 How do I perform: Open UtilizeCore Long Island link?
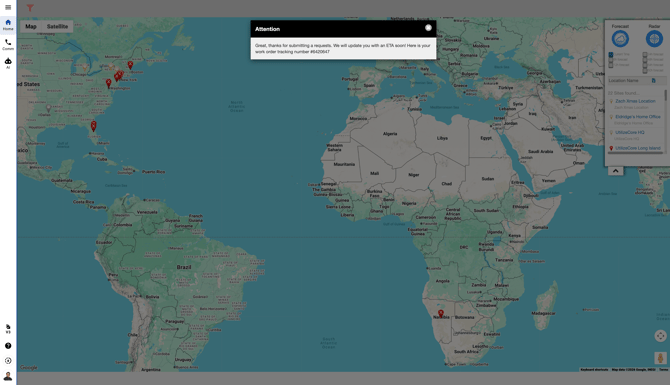click(x=638, y=148)
